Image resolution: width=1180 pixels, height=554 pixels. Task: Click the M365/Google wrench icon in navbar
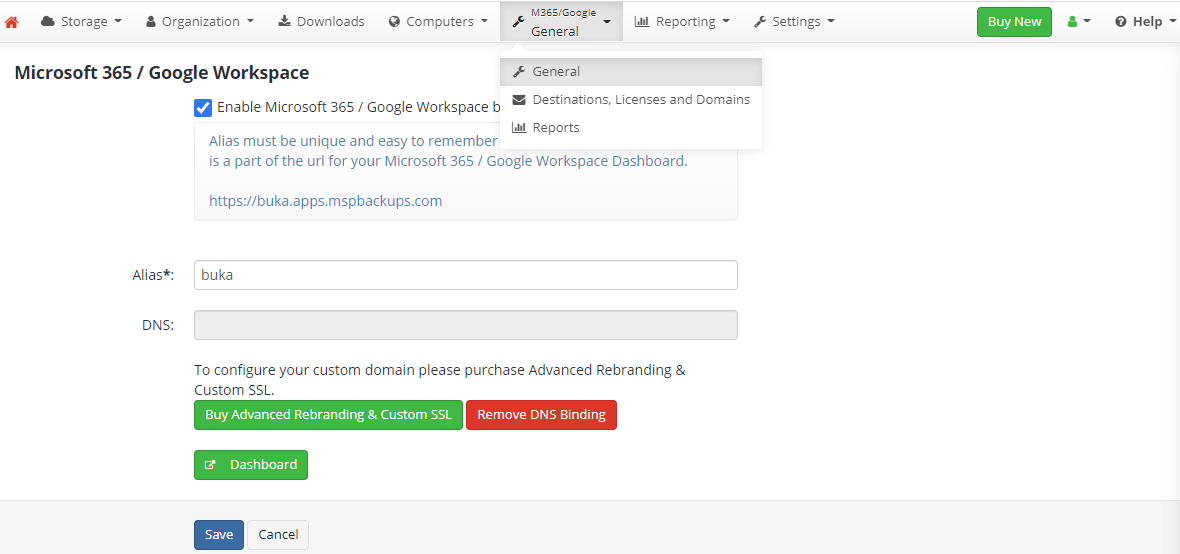point(518,23)
